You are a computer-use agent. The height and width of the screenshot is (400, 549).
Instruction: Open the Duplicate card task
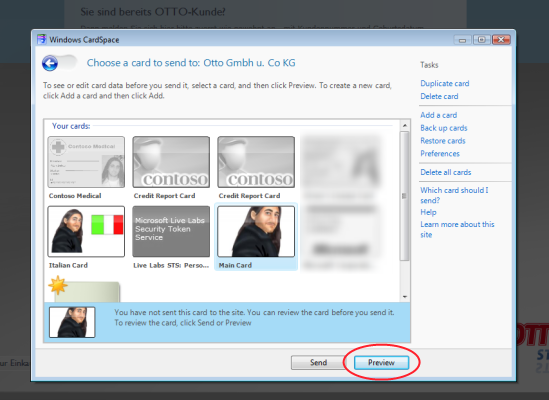[445, 83]
